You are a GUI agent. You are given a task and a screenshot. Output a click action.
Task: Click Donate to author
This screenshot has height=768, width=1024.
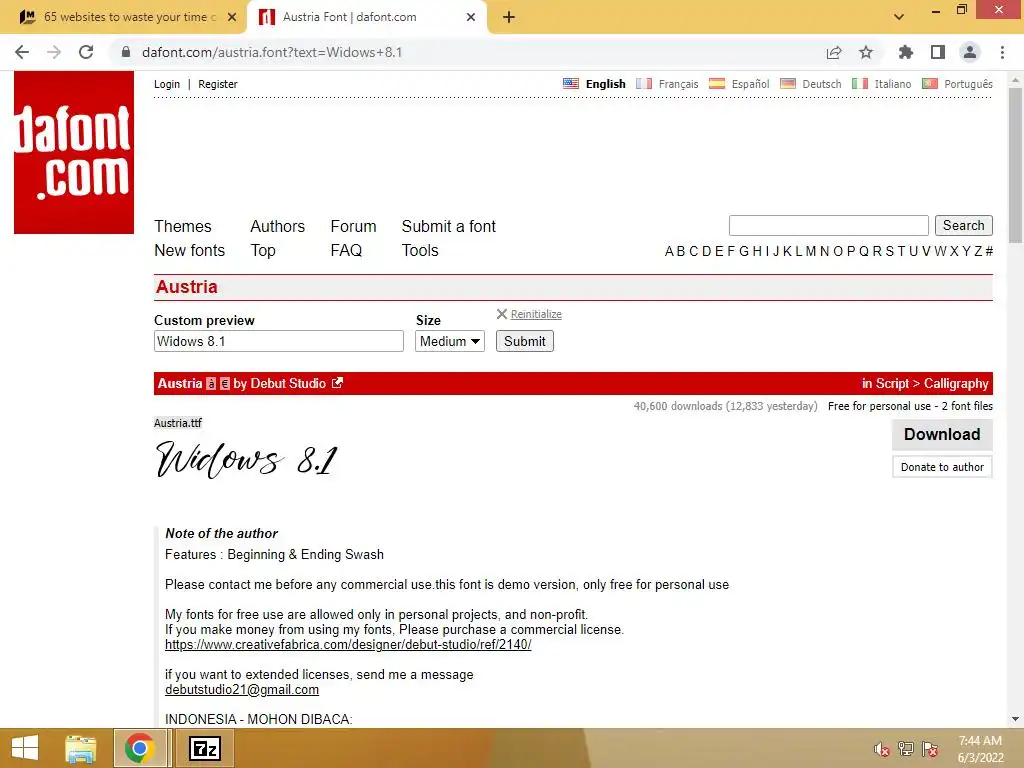(942, 467)
